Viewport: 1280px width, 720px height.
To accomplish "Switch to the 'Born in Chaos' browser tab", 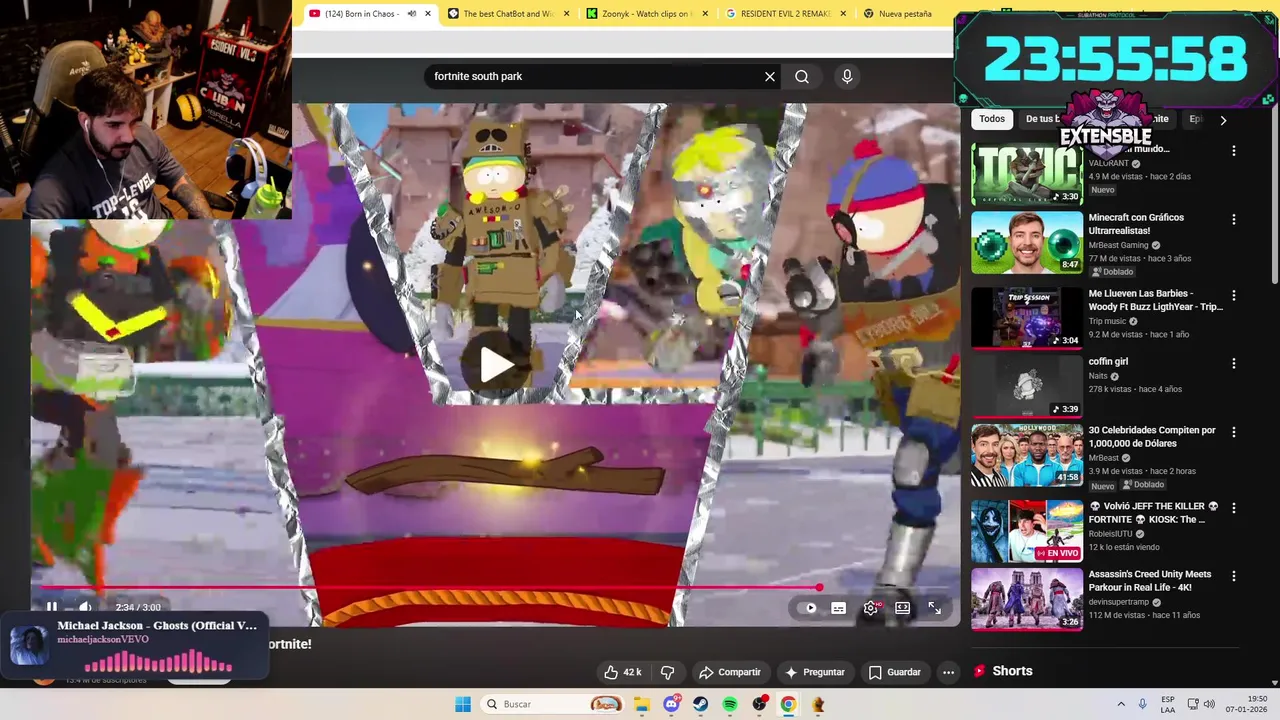I will (x=361, y=14).
